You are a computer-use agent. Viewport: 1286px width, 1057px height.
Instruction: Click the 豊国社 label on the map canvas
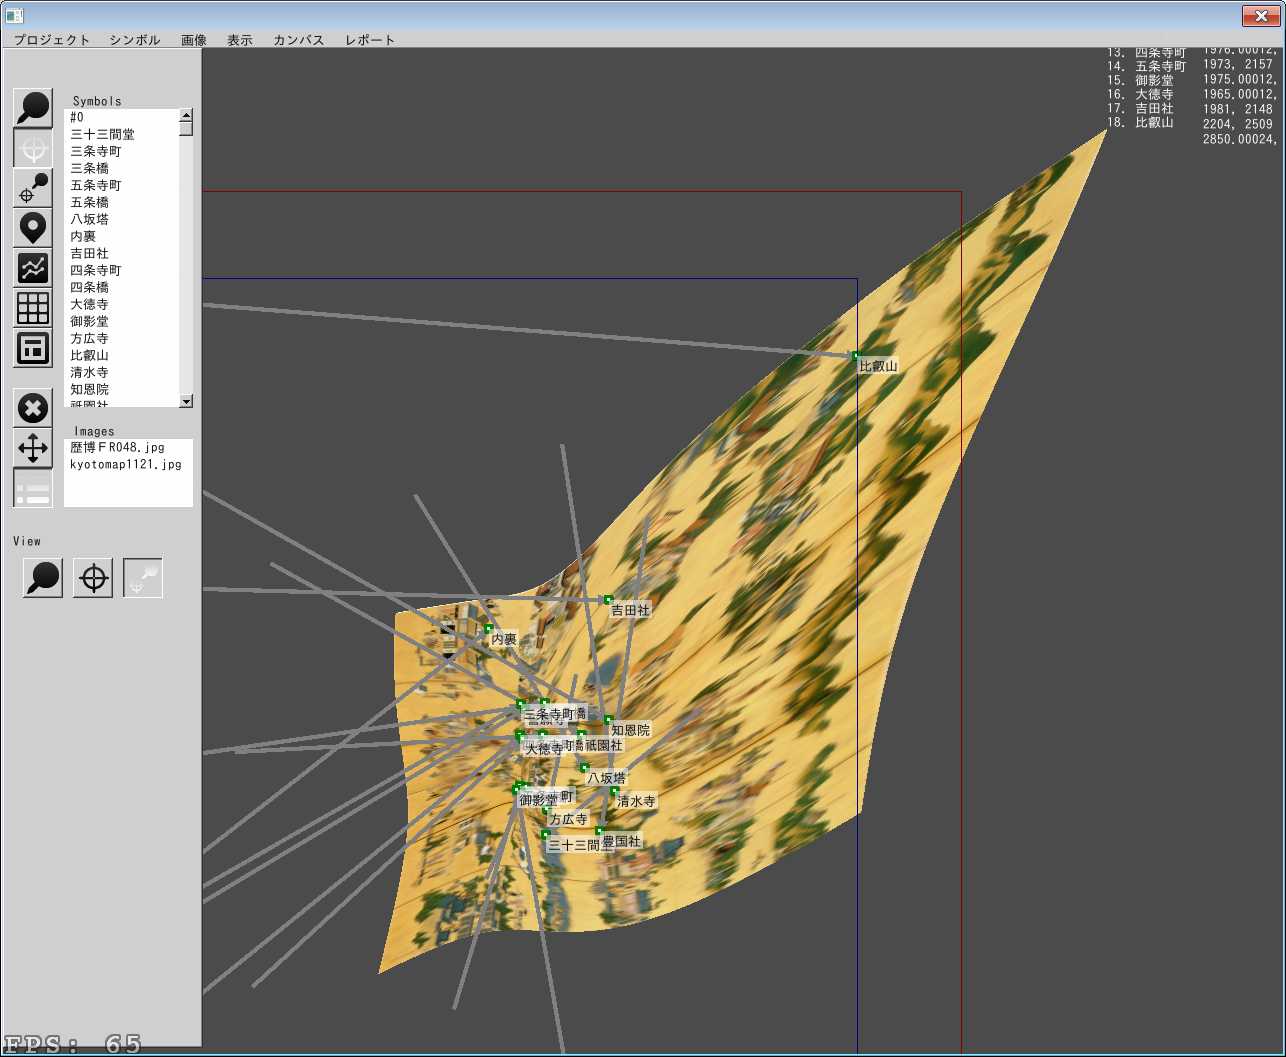(621, 842)
